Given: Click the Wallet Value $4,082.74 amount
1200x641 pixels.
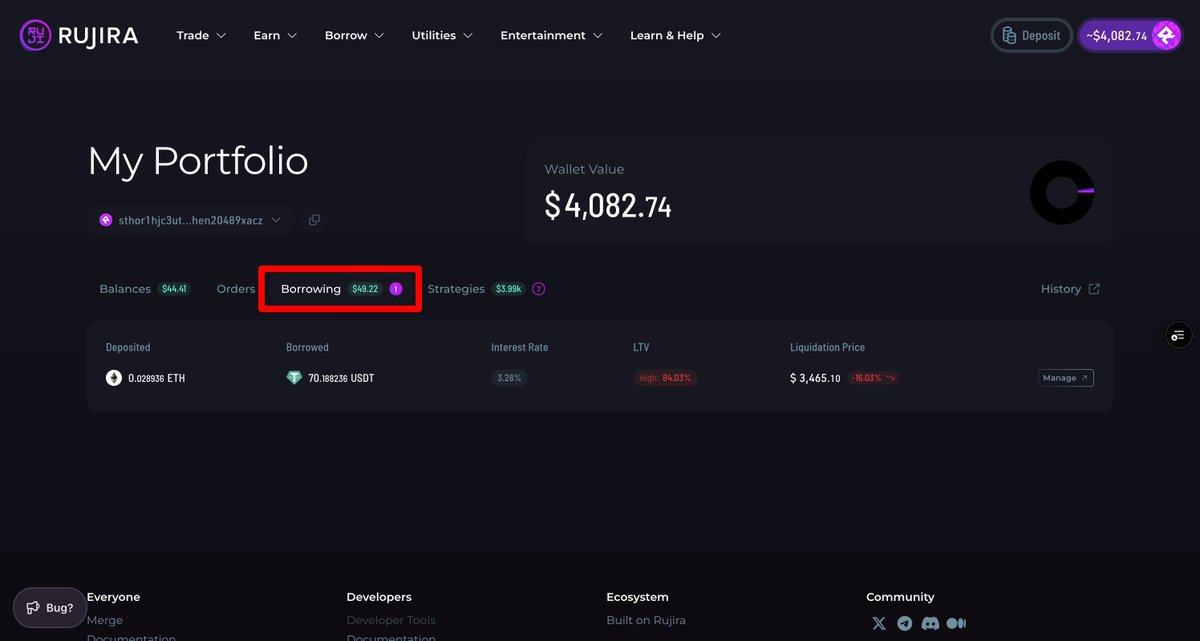Looking at the screenshot, I should (x=608, y=206).
